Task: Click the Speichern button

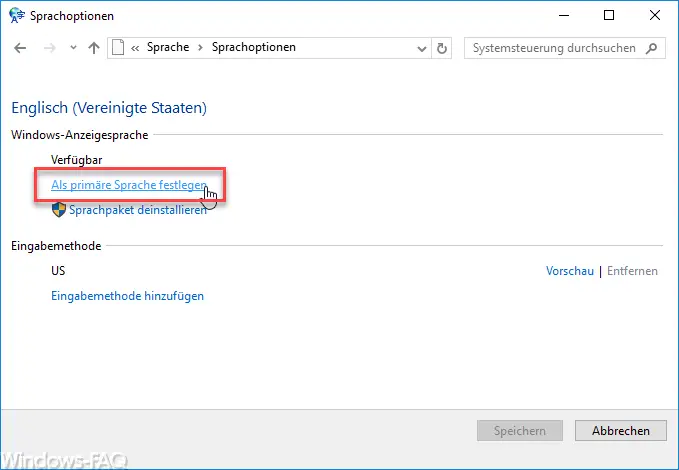Action: click(x=520, y=431)
